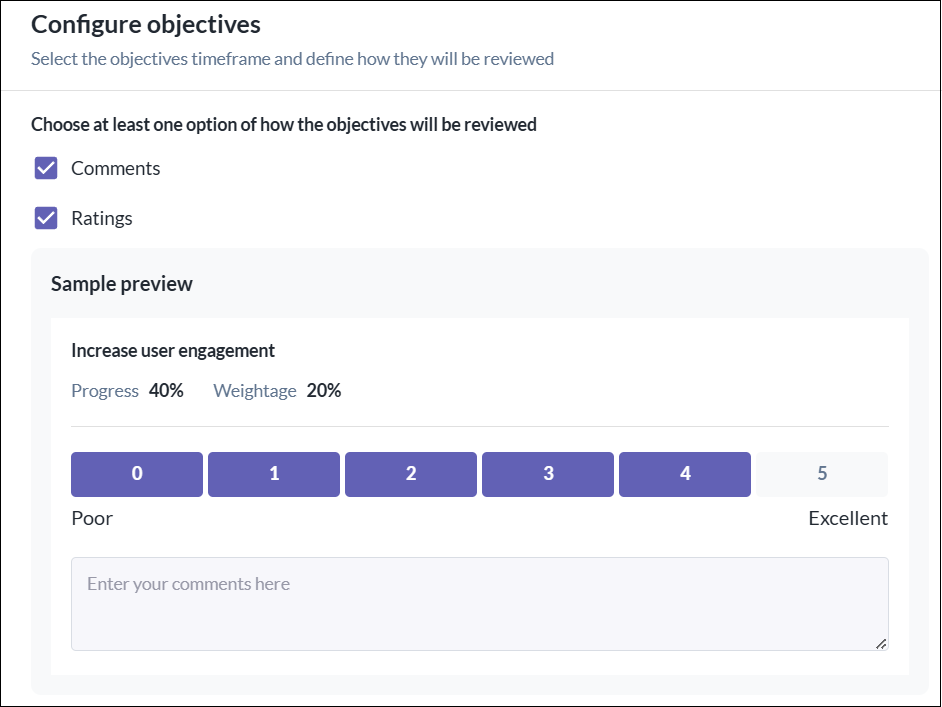Image resolution: width=942 pixels, height=707 pixels.
Task: Click the Comments option label
Action: pos(115,168)
